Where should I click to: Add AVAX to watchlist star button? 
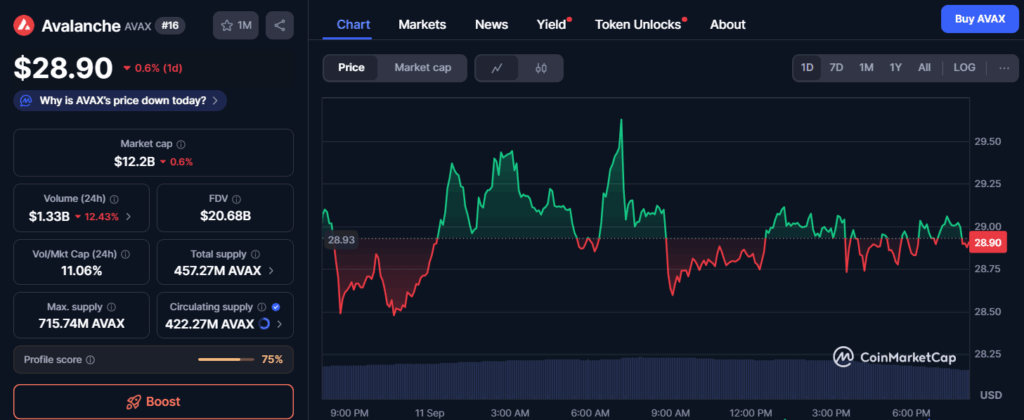(236, 25)
